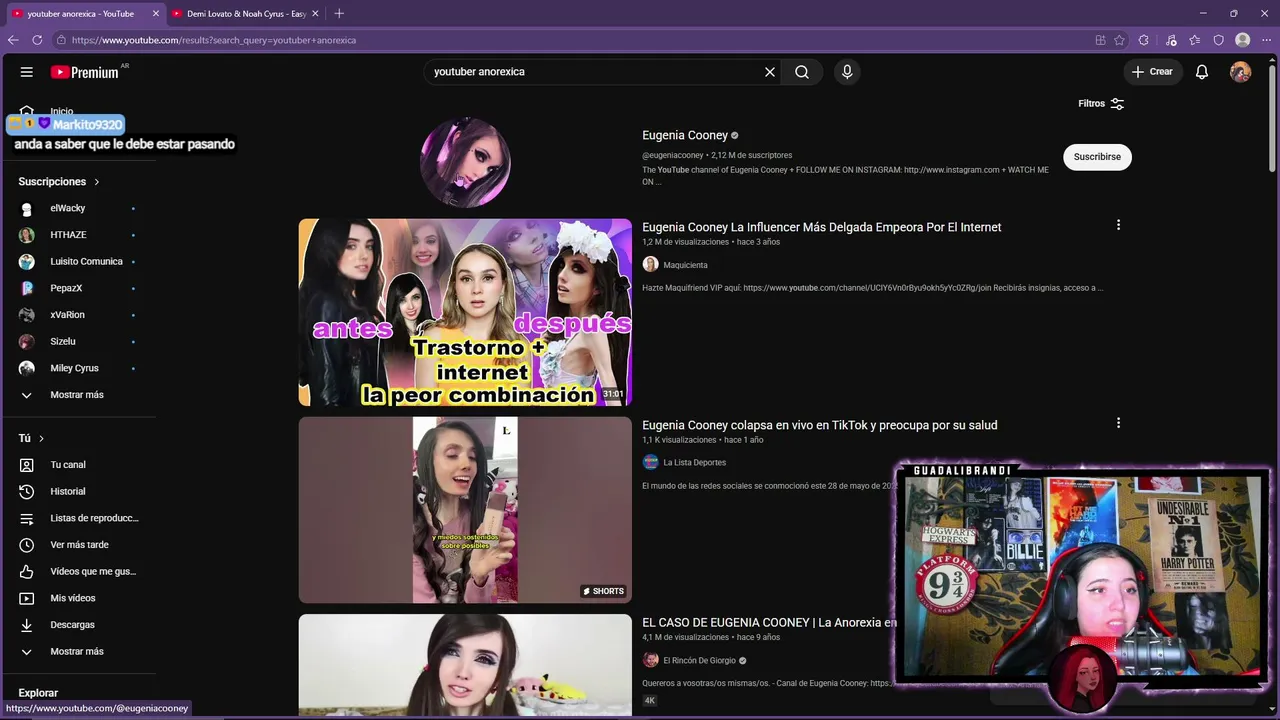Screen dimensions: 1280x720
Task: Start voice search with the microphone
Action: [x=847, y=72]
